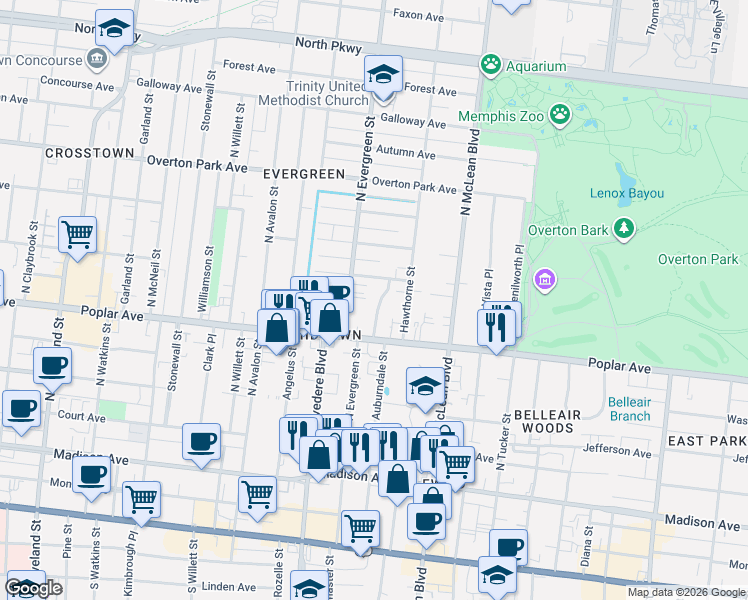Click the Crosstown Concourse museum pin
The height and width of the screenshot is (600, 748).
(x=97, y=60)
